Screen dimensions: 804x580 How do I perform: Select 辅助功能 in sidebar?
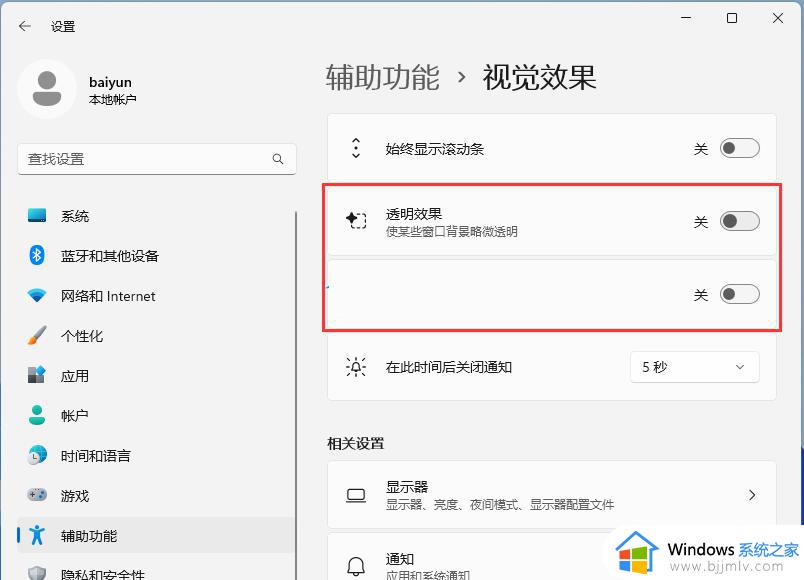[156, 535]
